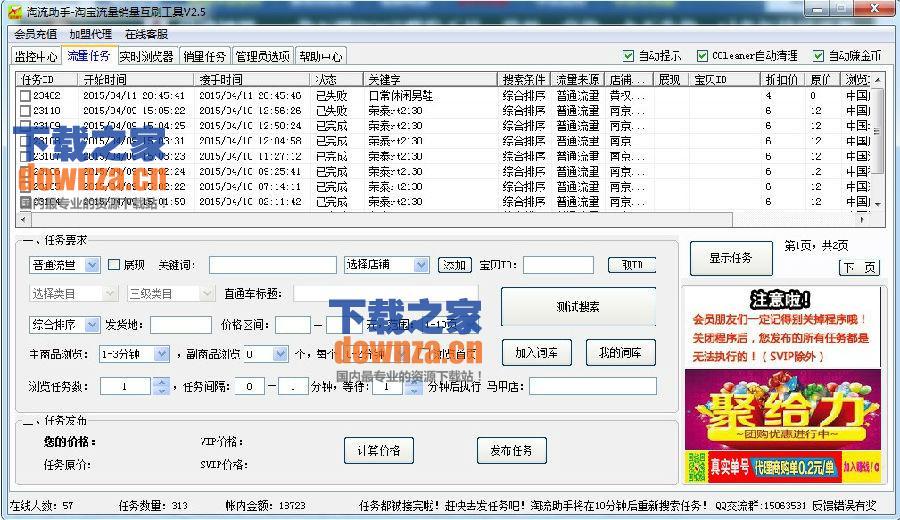Toggle the 自动赚金币 checkbox
Screen dimensions: 900x520
(x=818, y=56)
